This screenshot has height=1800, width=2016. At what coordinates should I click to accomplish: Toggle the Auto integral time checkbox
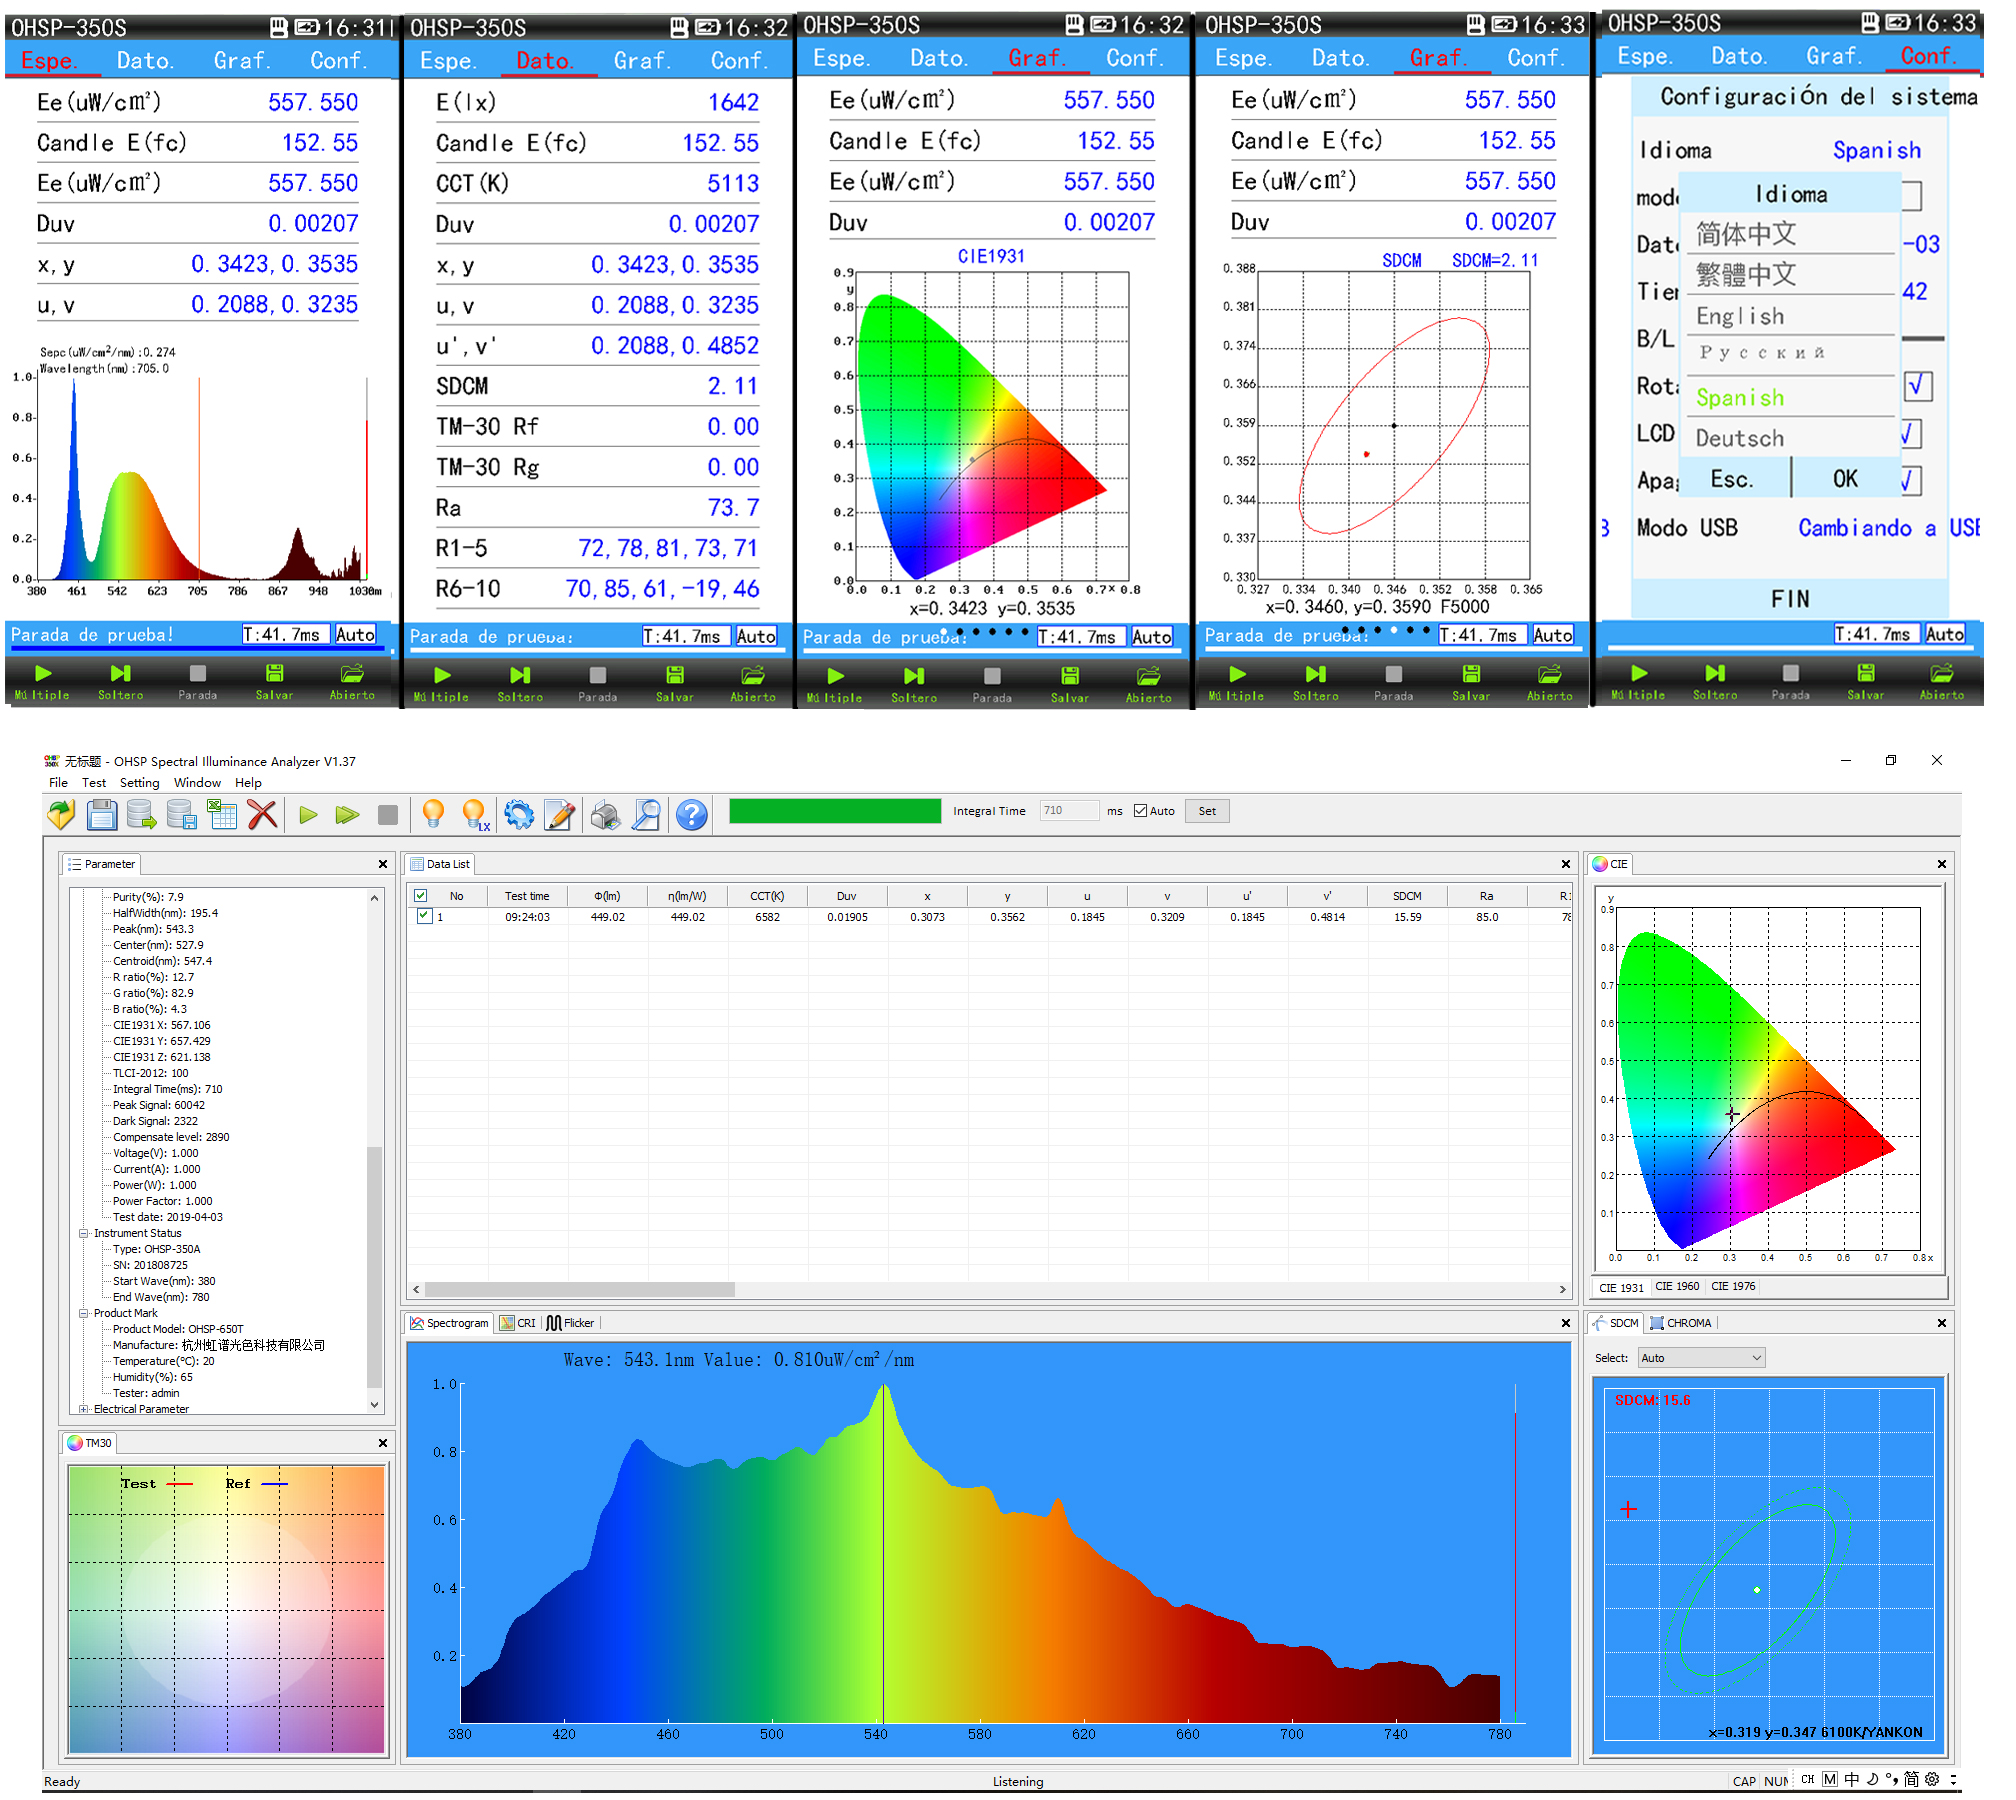click(x=1140, y=811)
